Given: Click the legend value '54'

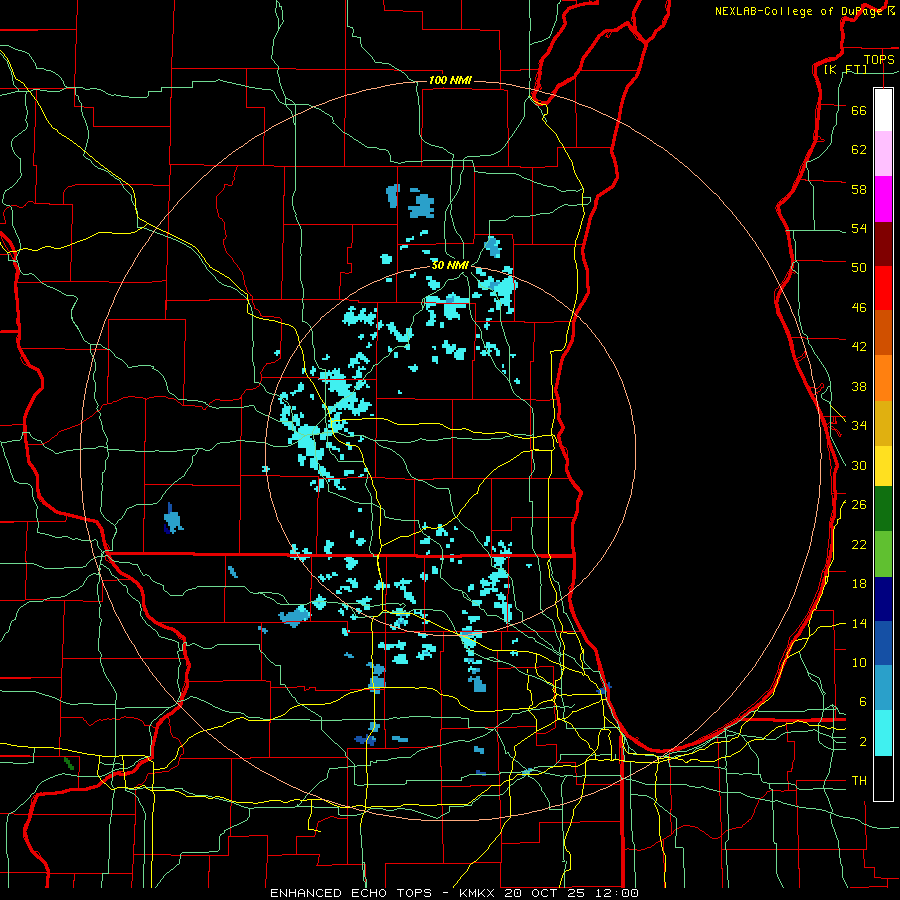Looking at the screenshot, I should pyautogui.click(x=859, y=228).
